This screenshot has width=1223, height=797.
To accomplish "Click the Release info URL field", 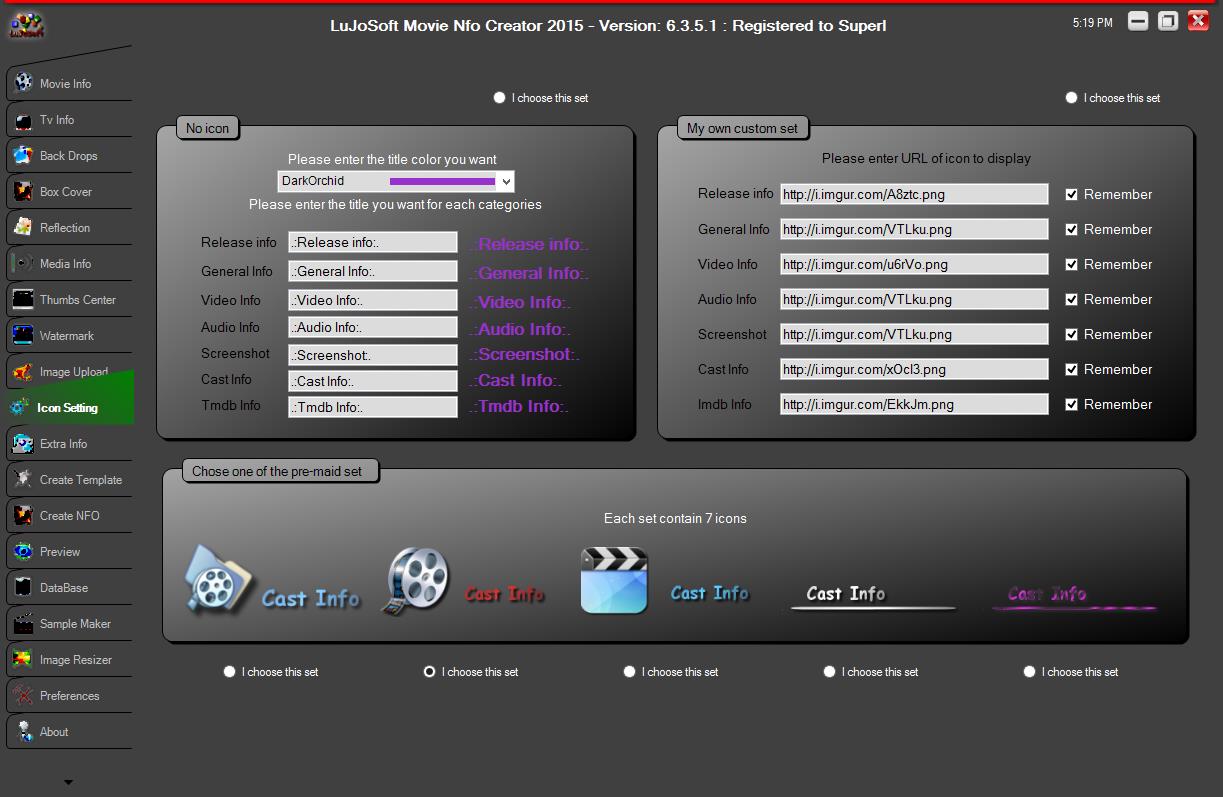I will click(914, 194).
